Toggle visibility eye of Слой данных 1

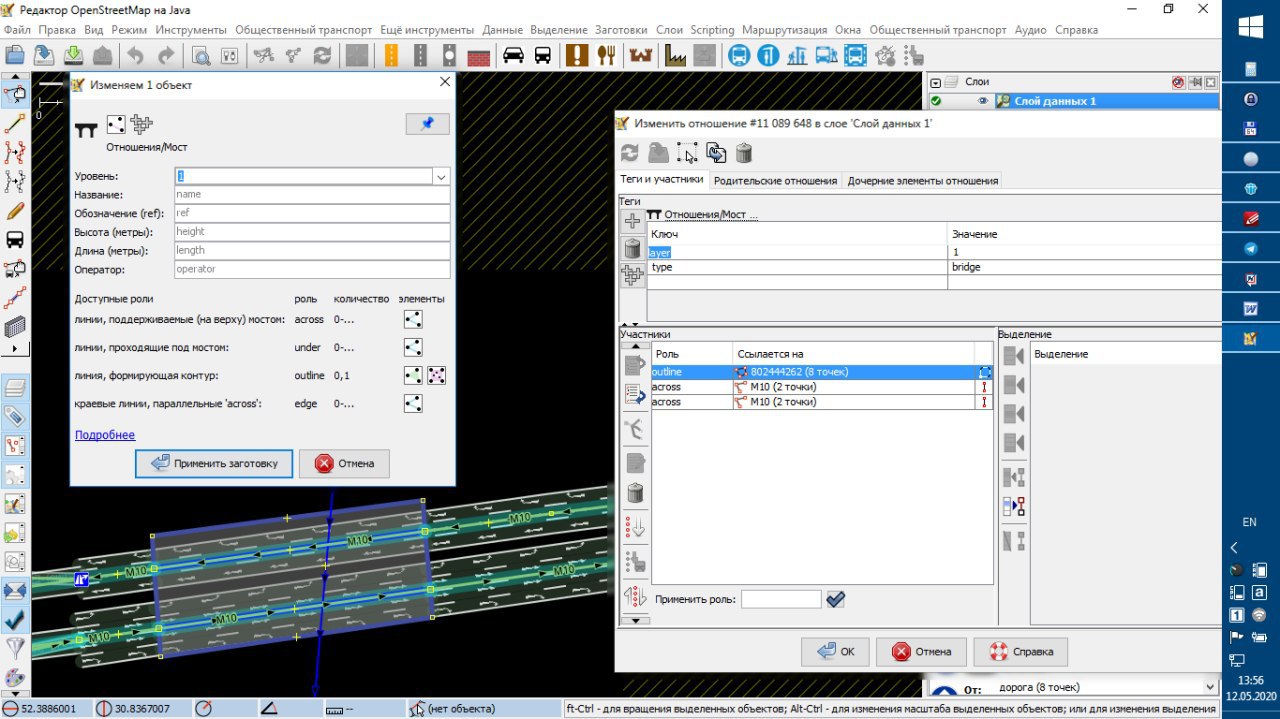[983, 101]
